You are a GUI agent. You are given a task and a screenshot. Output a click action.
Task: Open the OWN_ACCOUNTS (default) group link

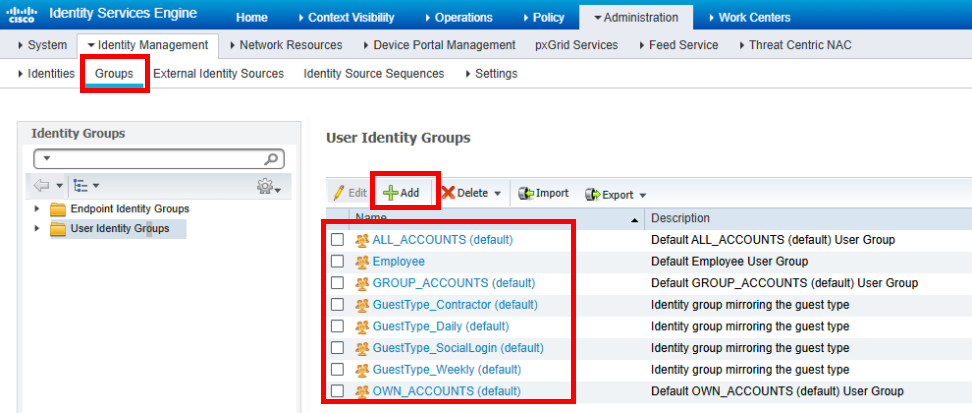pos(446,391)
